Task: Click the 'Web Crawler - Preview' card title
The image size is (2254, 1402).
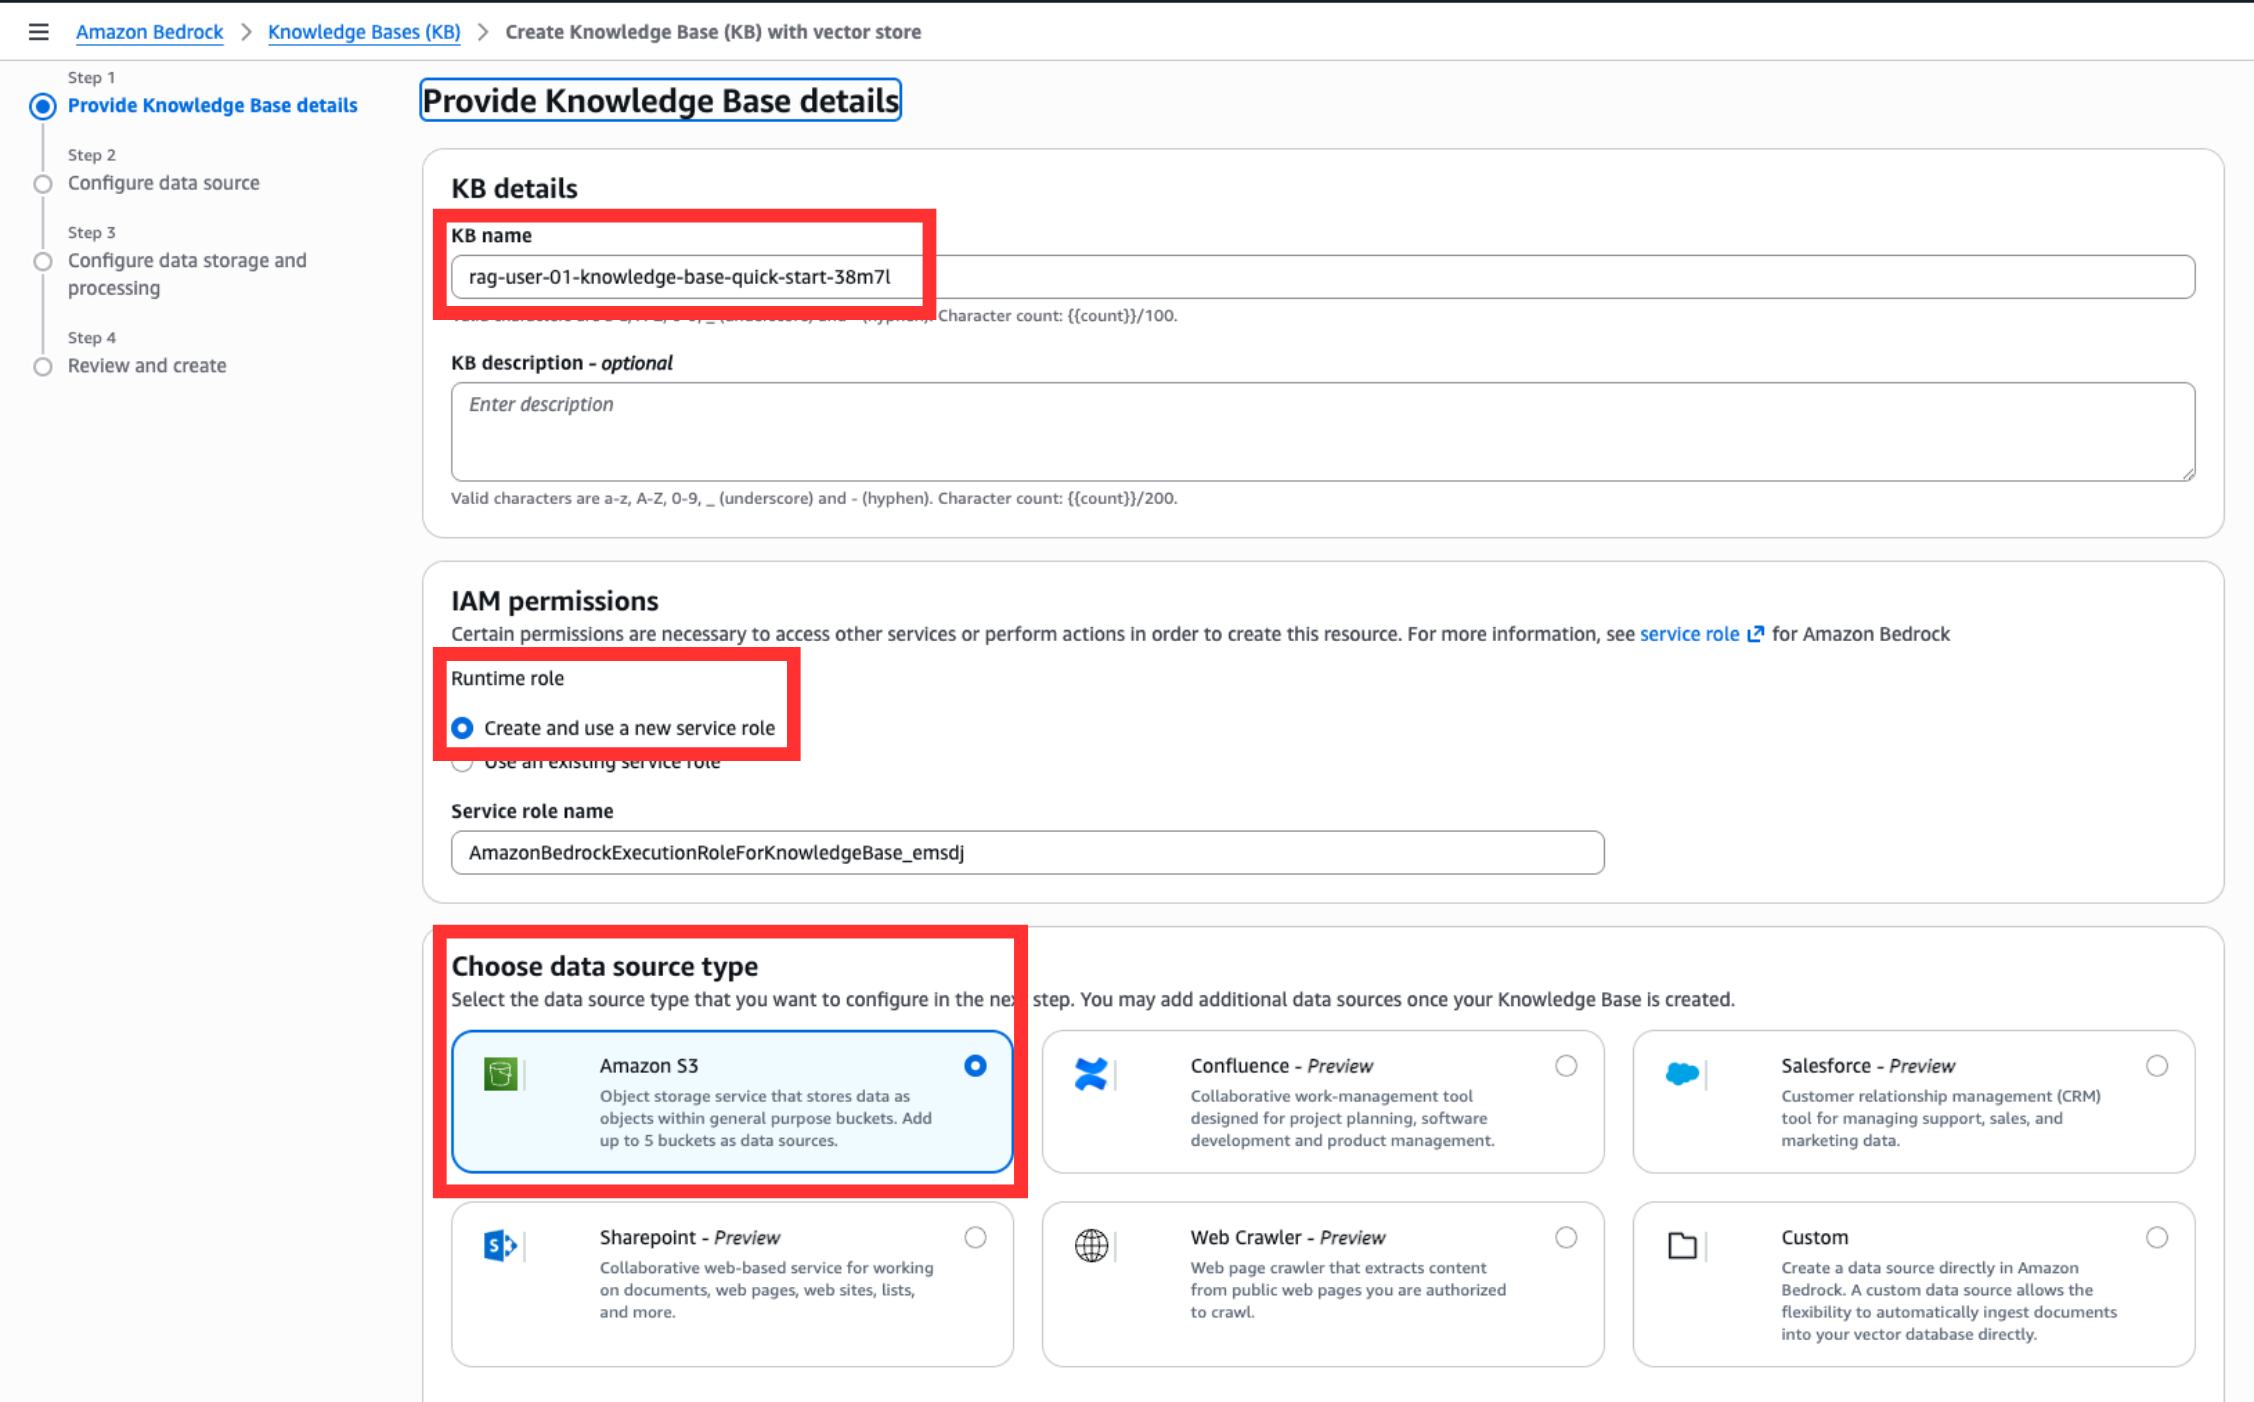Action: 1287,1238
